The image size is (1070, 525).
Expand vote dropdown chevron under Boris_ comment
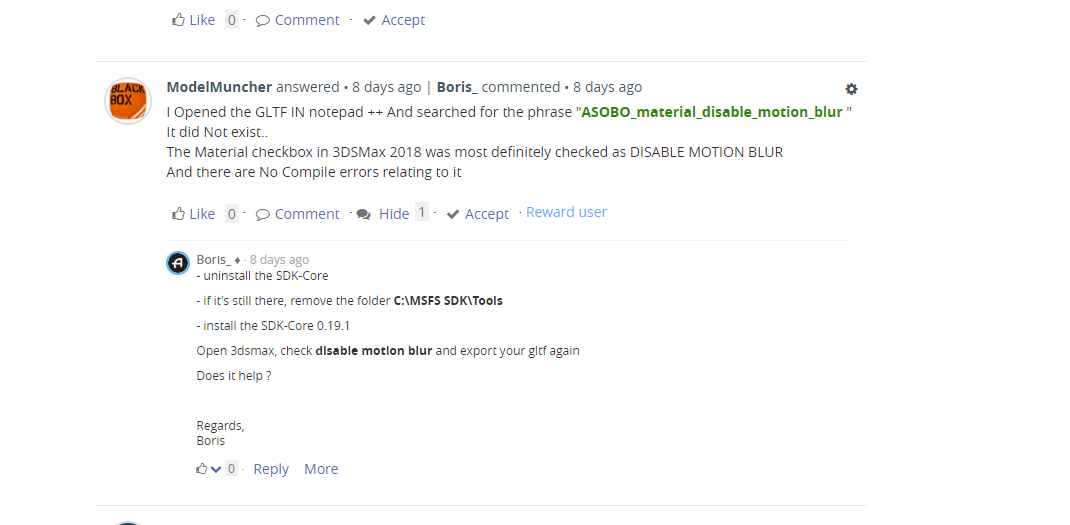tap(216, 469)
